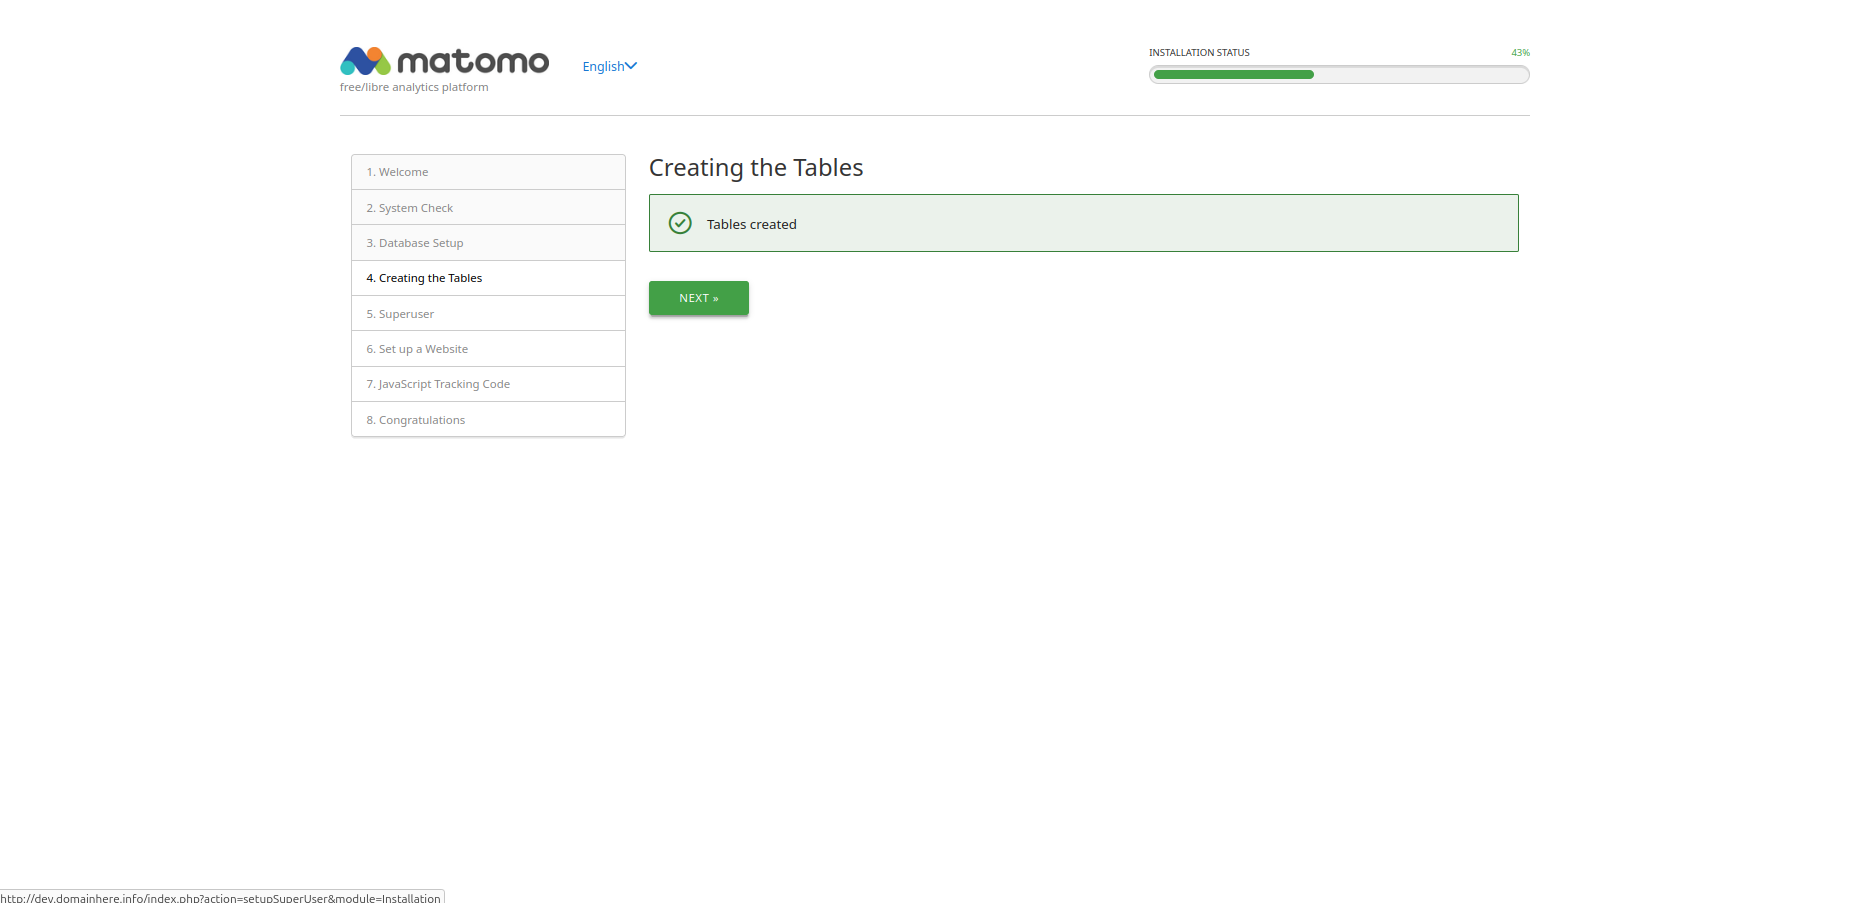Click the INSTALLATION STATUS label
Image resolution: width=1869 pixels, height=903 pixels.
pos(1199,53)
